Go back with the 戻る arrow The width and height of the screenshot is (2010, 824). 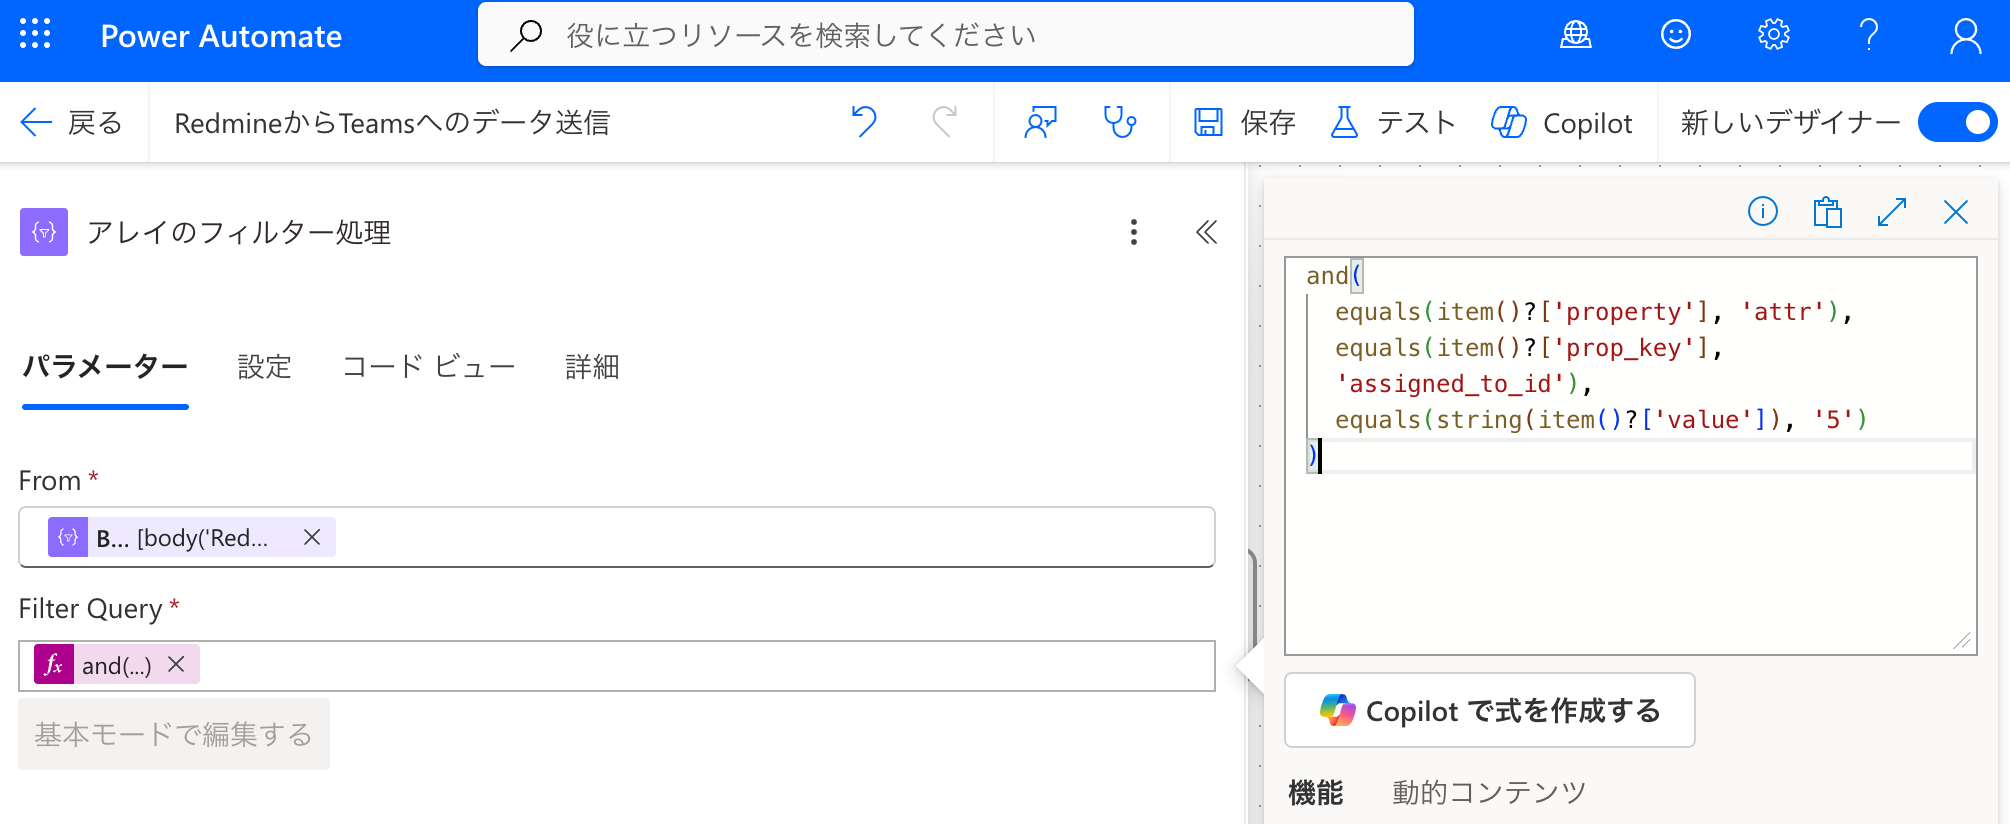(x=71, y=122)
